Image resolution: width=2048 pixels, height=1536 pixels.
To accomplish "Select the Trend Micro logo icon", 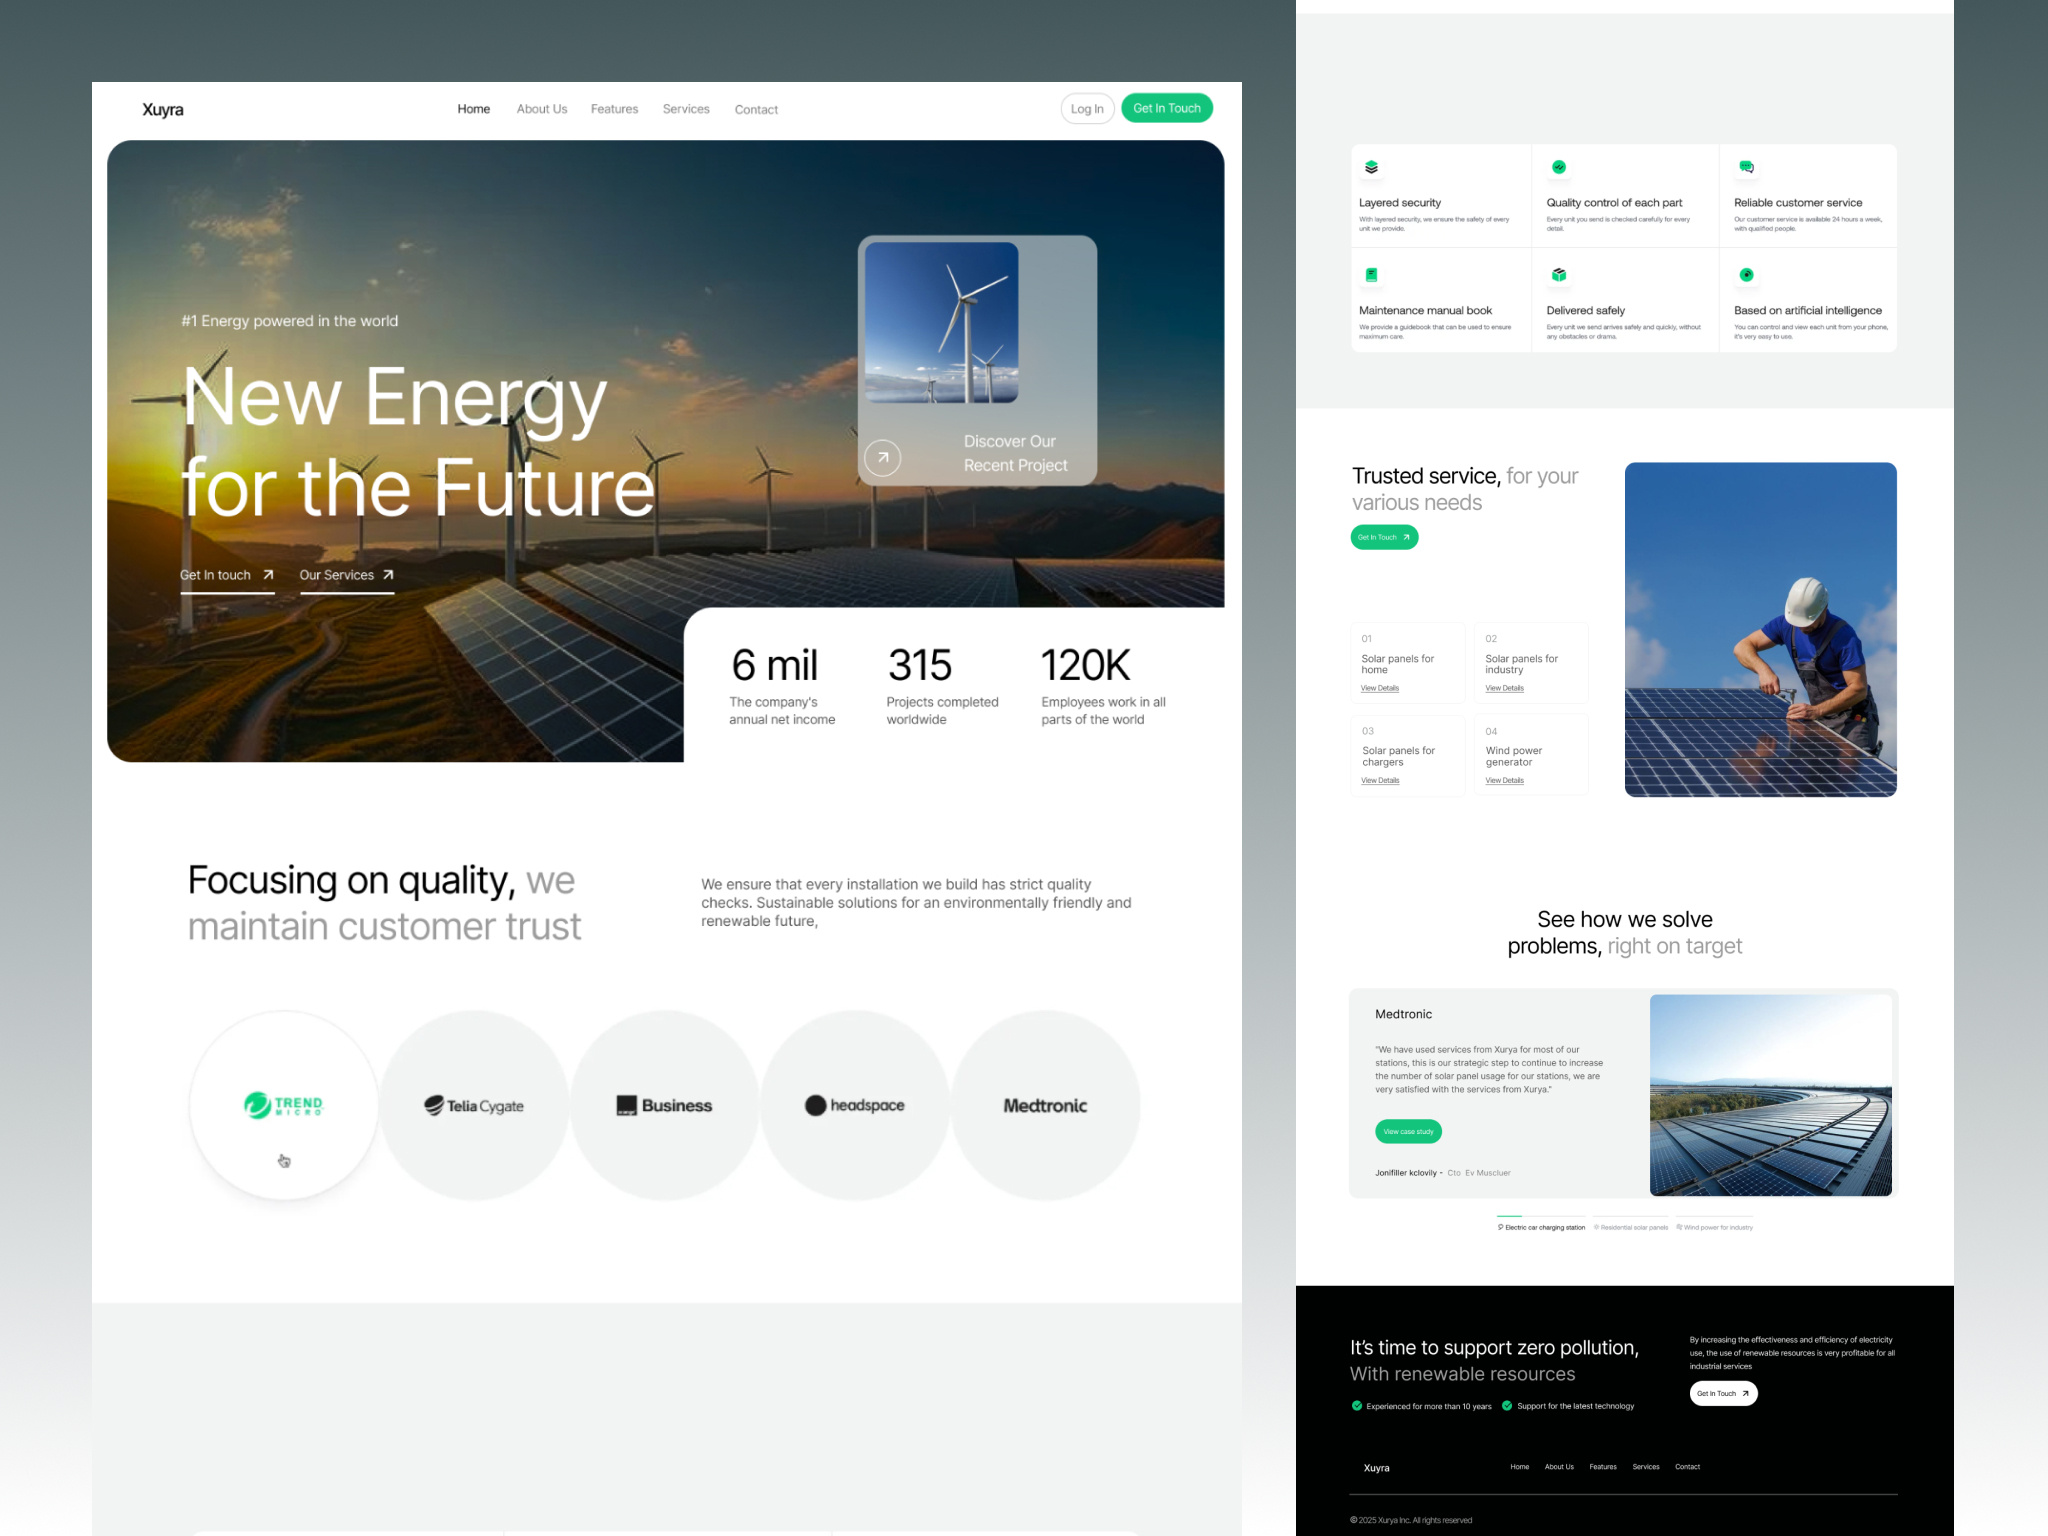I will [x=283, y=1105].
